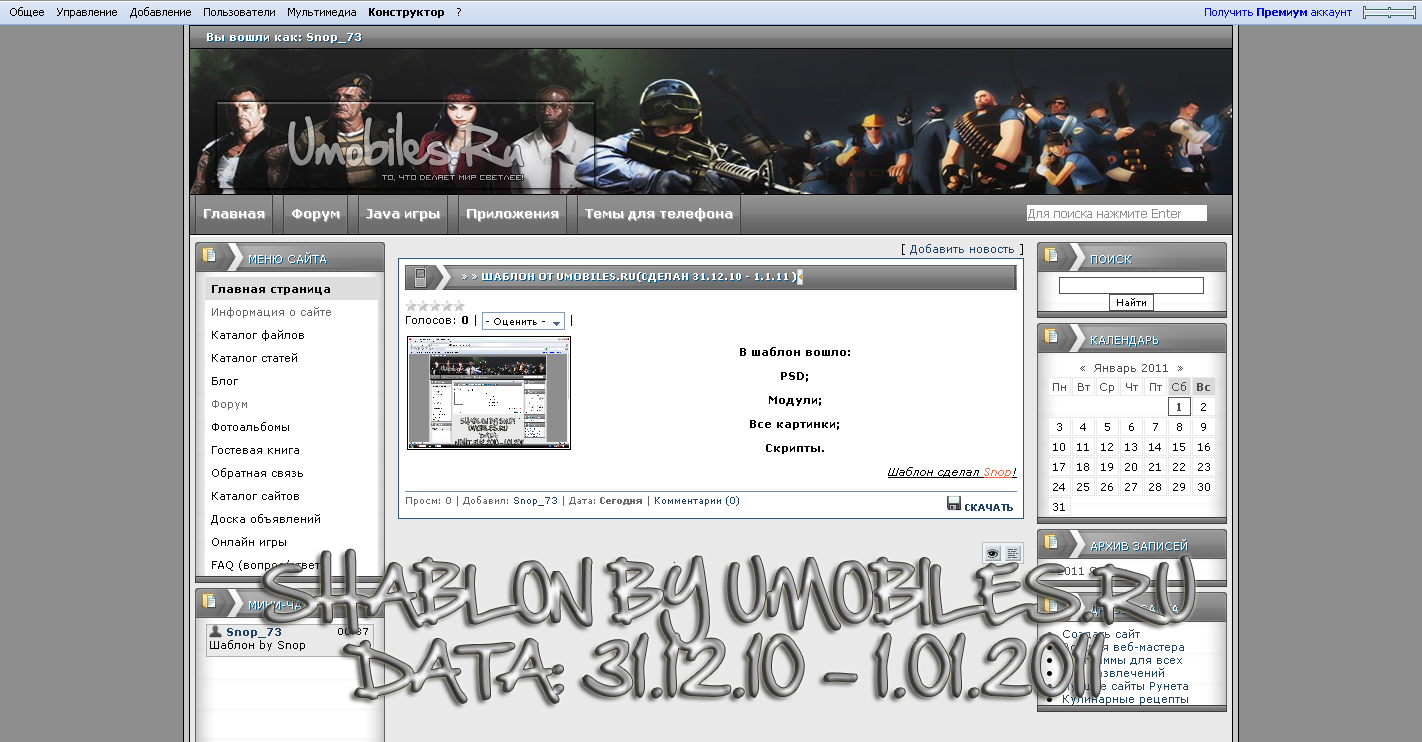The width and height of the screenshot is (1422, 742).
Task: Open the Общее menu
Action: (27, 12)
